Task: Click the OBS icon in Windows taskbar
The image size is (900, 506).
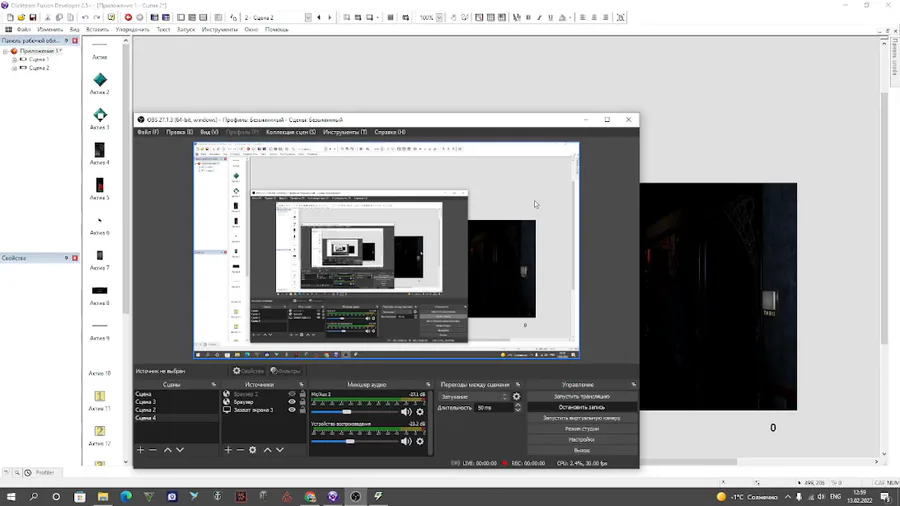Action: point(356,497)
